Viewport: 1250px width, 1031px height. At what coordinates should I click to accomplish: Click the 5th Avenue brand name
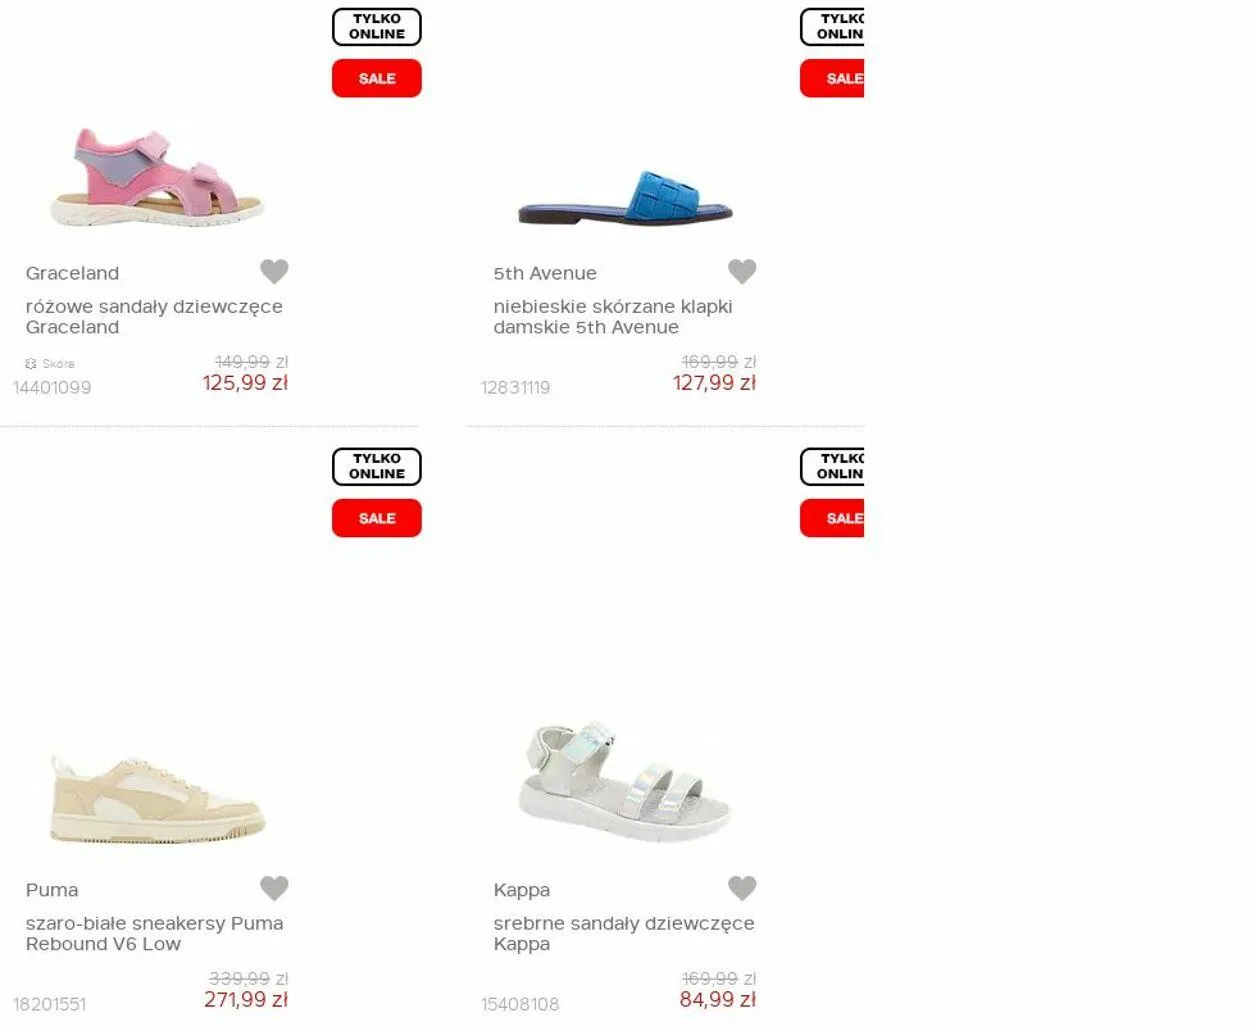[x=545, y=273]
